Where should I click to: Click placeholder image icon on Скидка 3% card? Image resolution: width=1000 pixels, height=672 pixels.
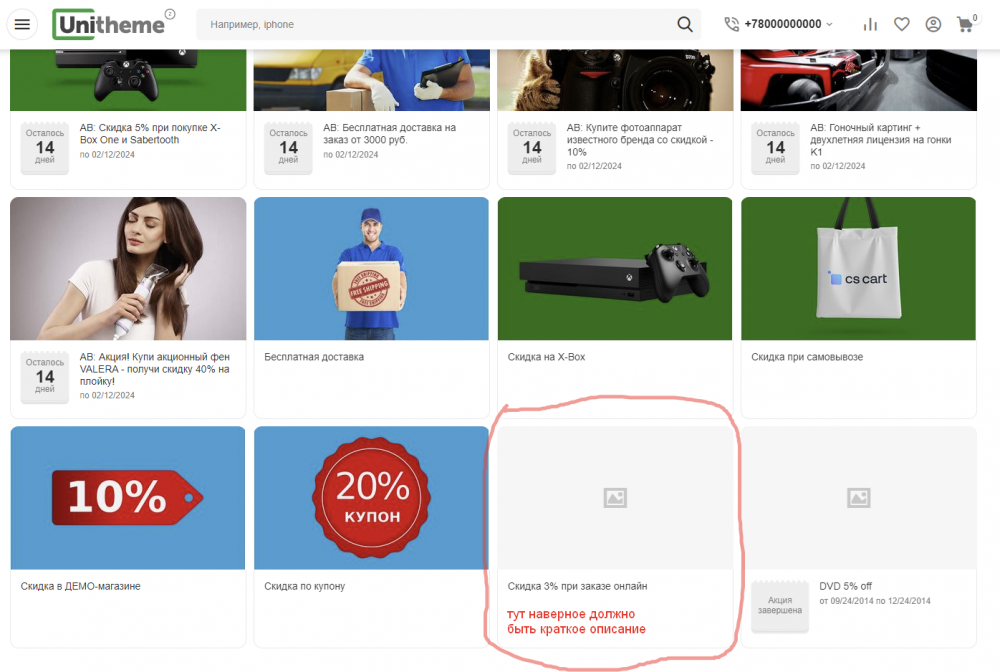[x=614, y=497]
